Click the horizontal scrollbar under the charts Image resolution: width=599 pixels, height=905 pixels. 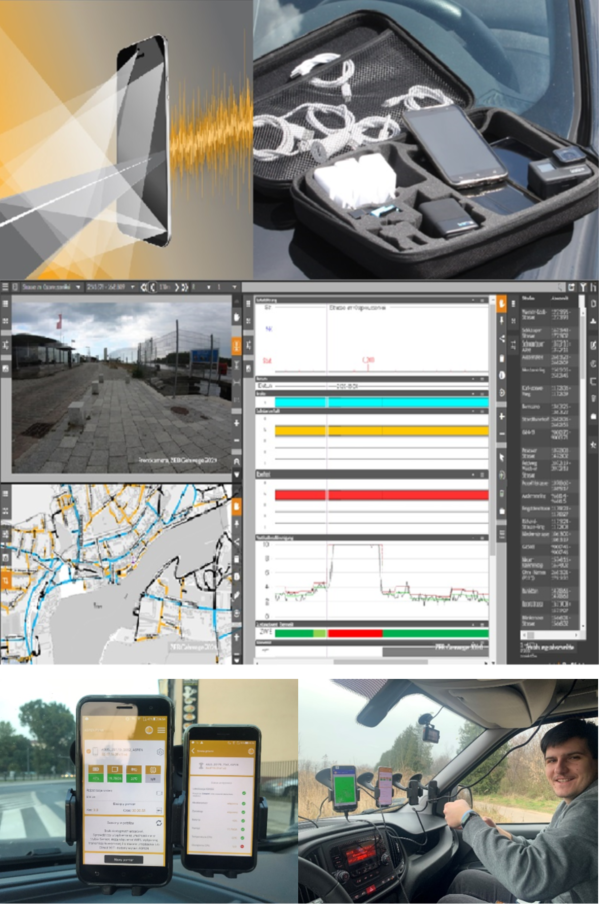tap(373, 661)
